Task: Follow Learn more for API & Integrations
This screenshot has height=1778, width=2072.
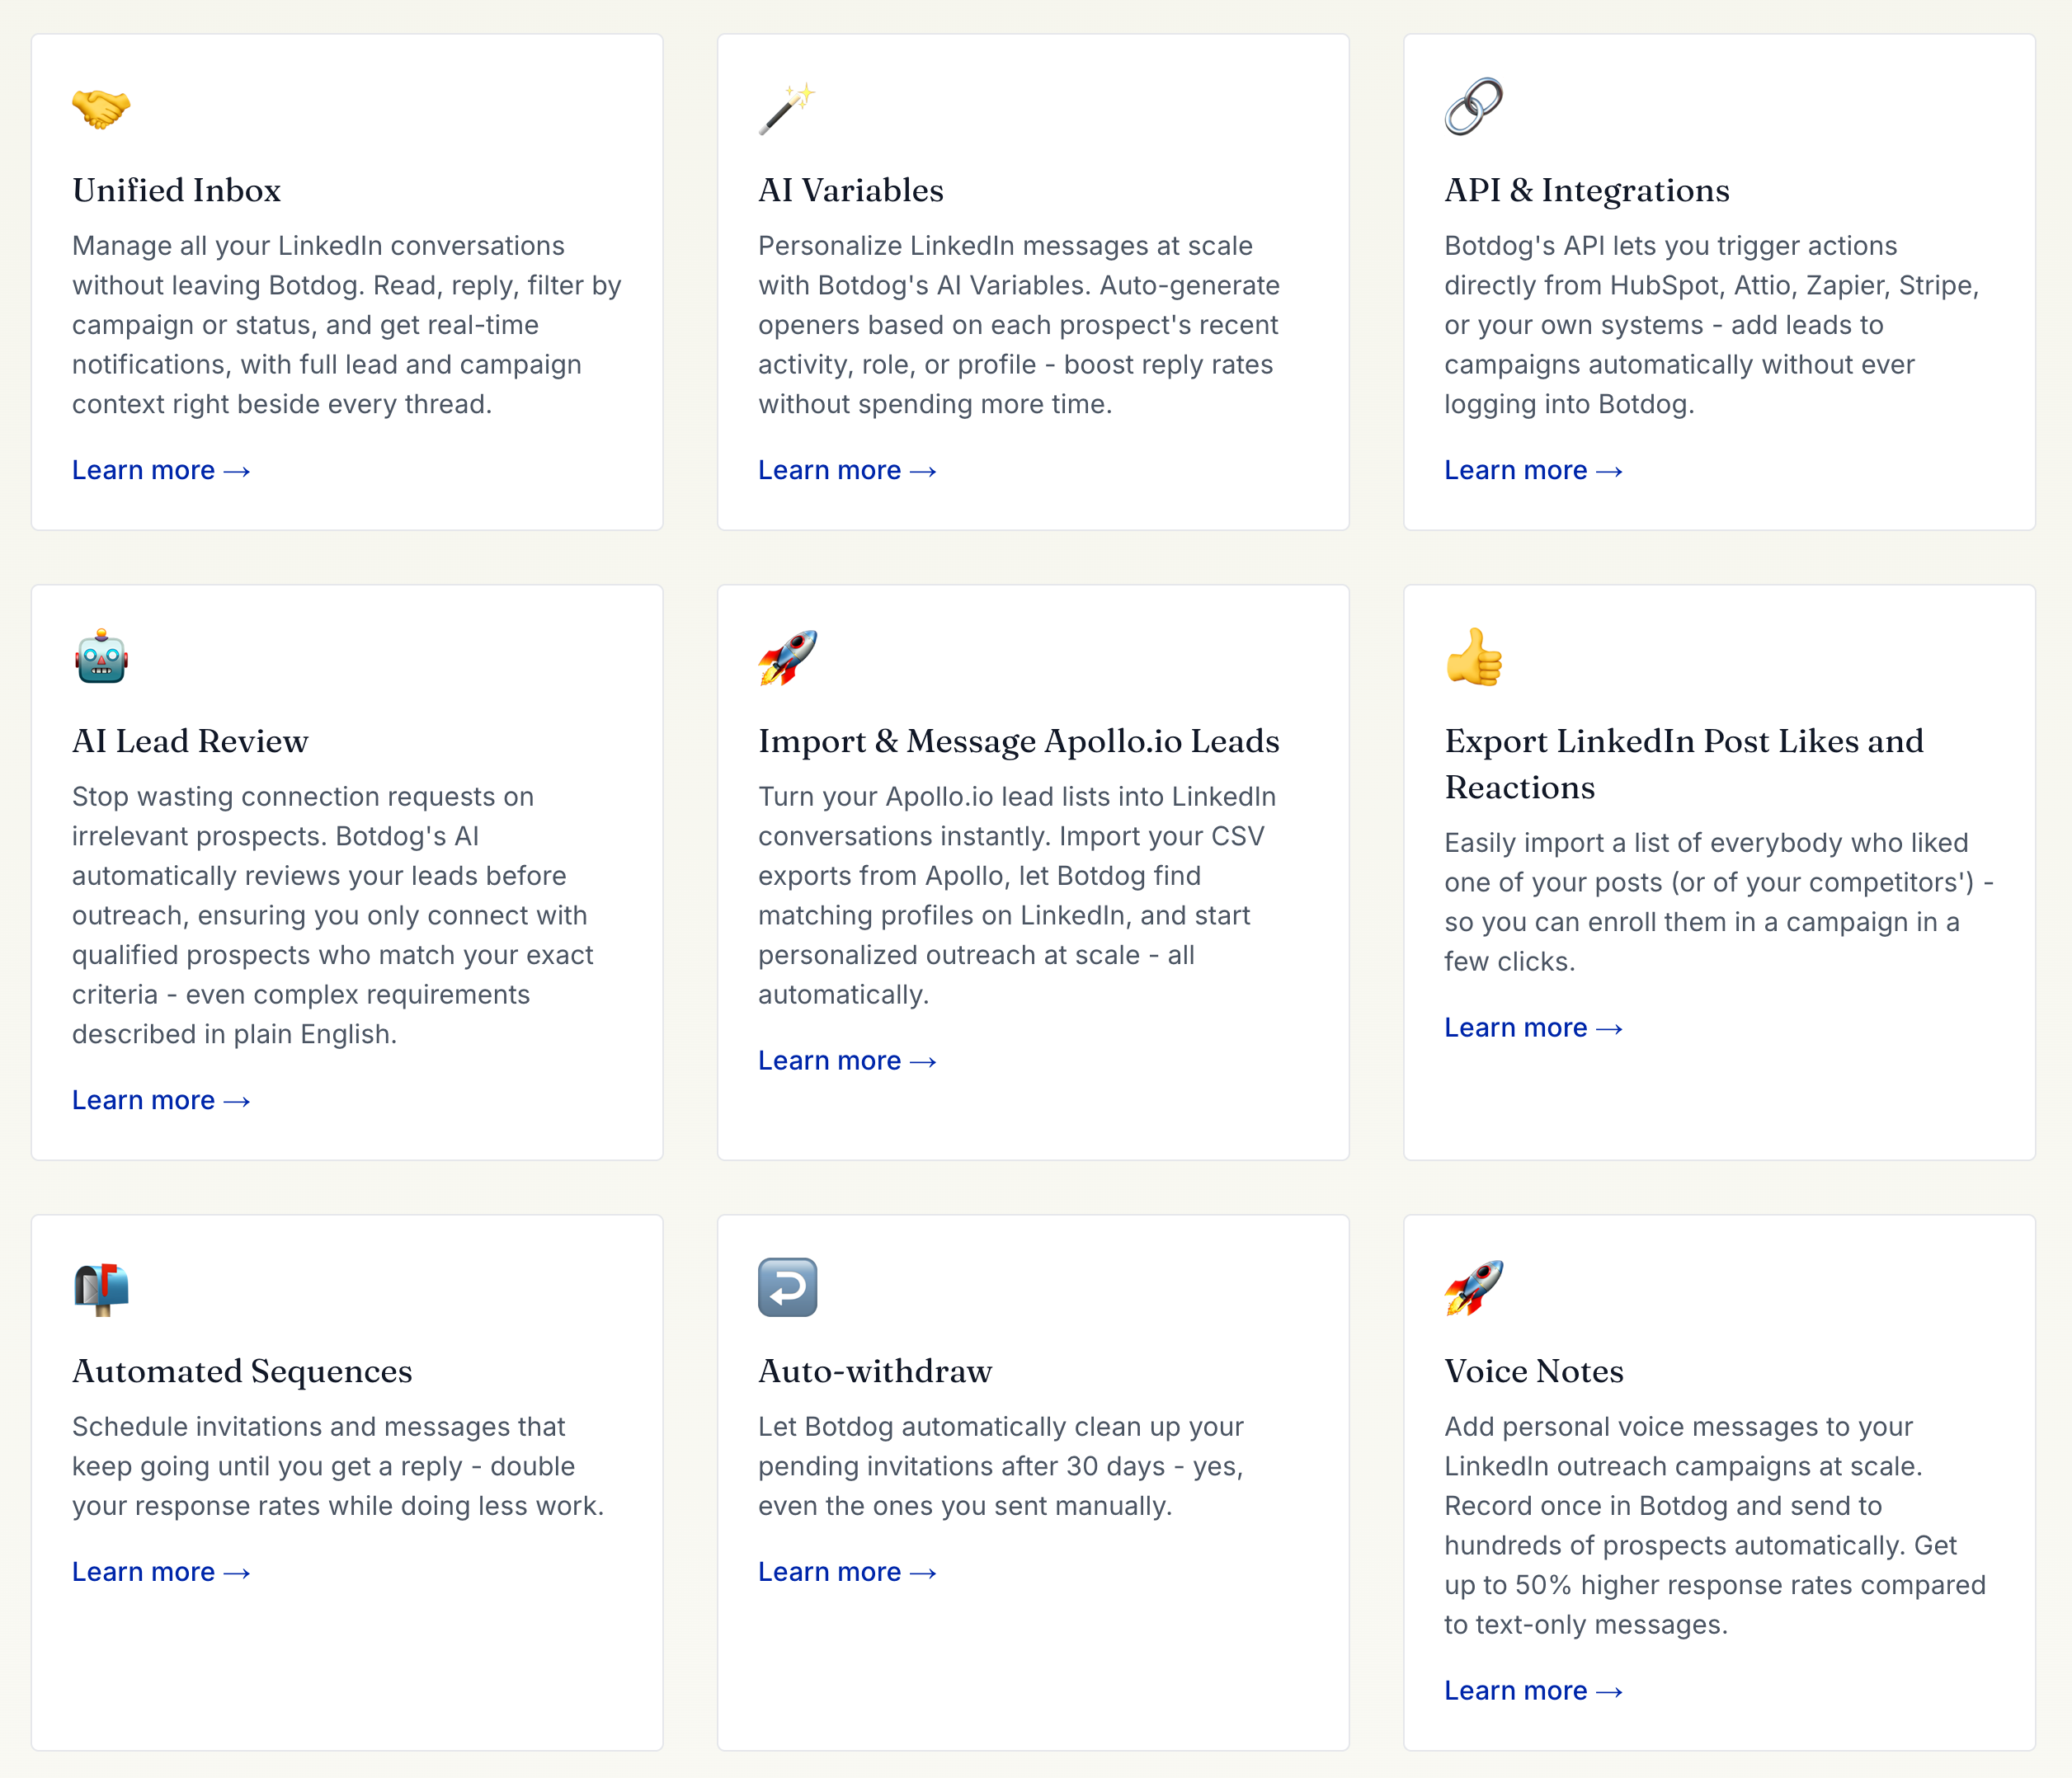Action: tap(1533, 470)
